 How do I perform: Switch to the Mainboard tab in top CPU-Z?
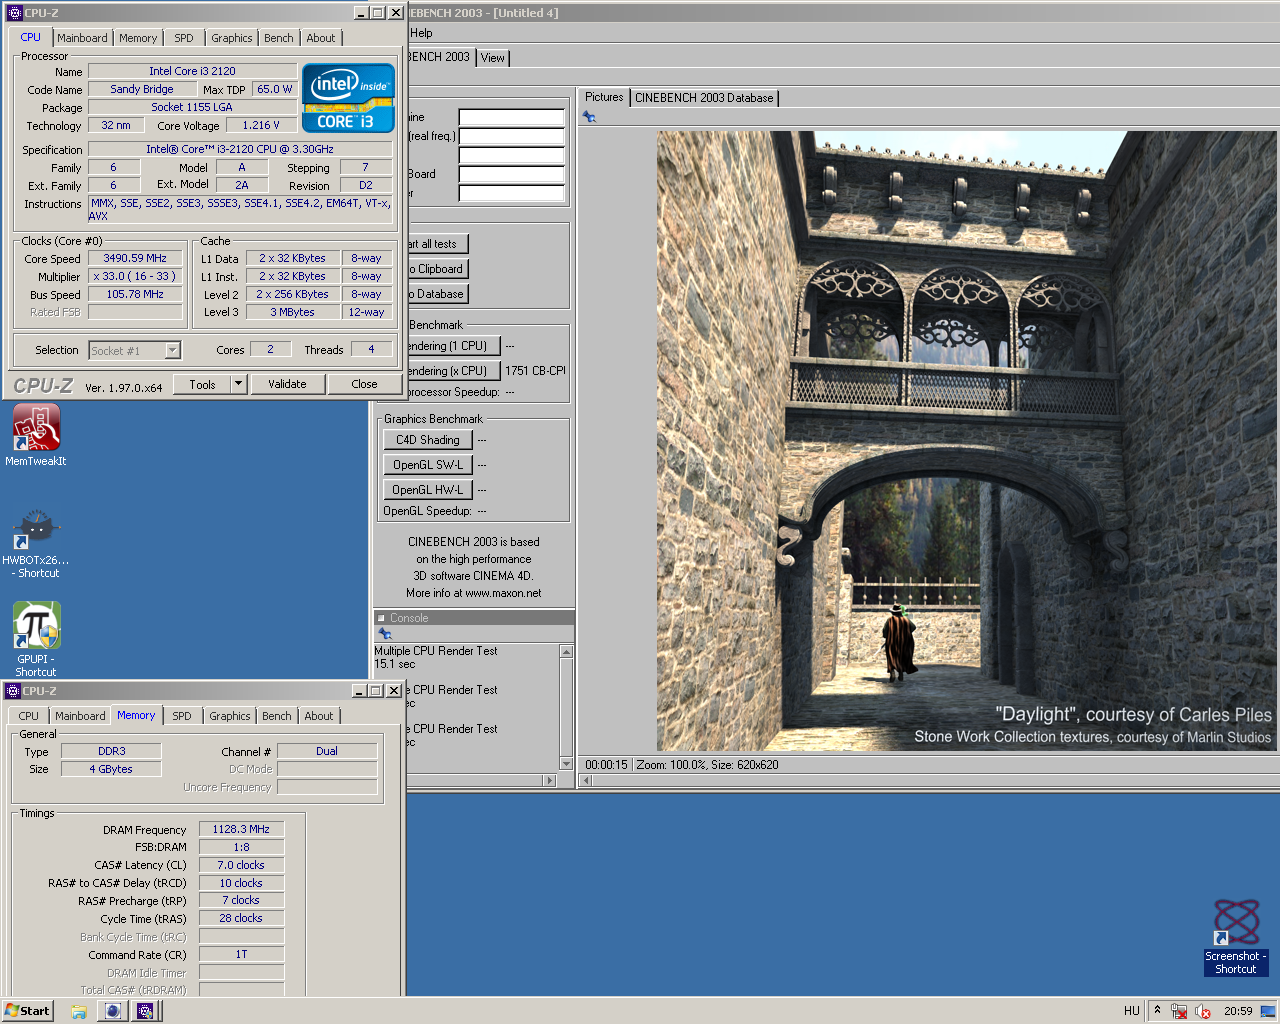(x=82, y=38)
